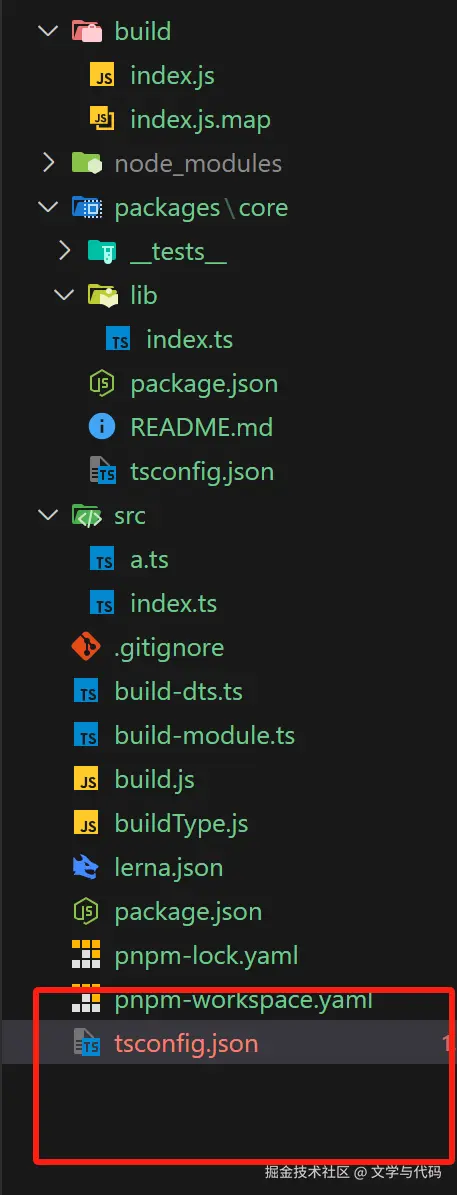The height and width of the screenshot is (1195, 457).
Task: Click the lerna.json dragon icon
Action: 86,867
